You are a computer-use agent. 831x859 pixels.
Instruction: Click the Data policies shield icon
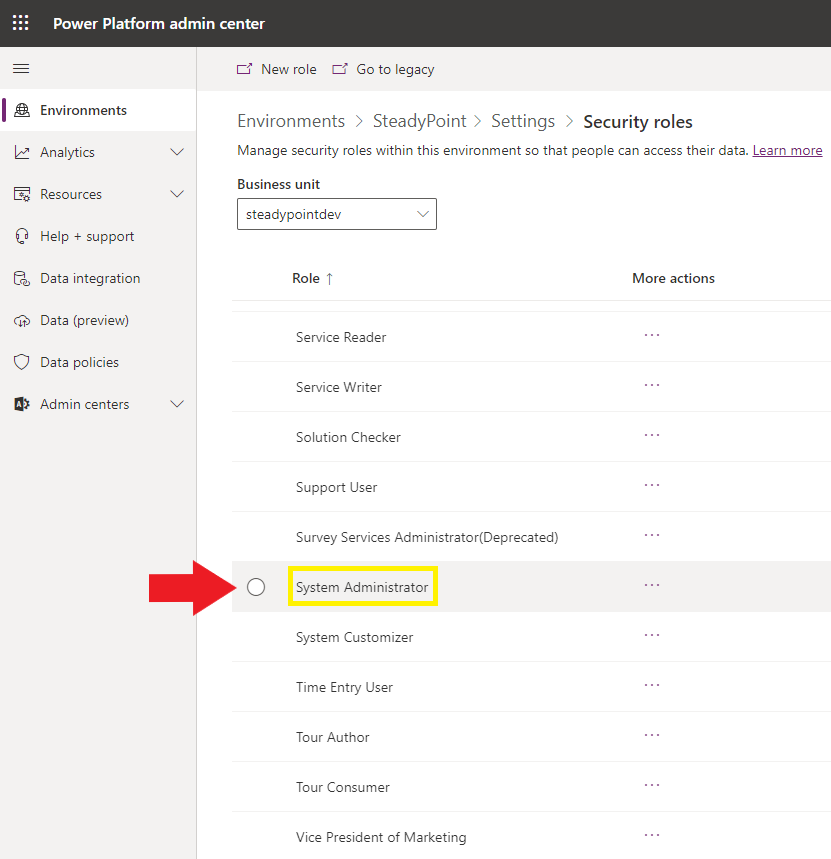click(22, 362)
